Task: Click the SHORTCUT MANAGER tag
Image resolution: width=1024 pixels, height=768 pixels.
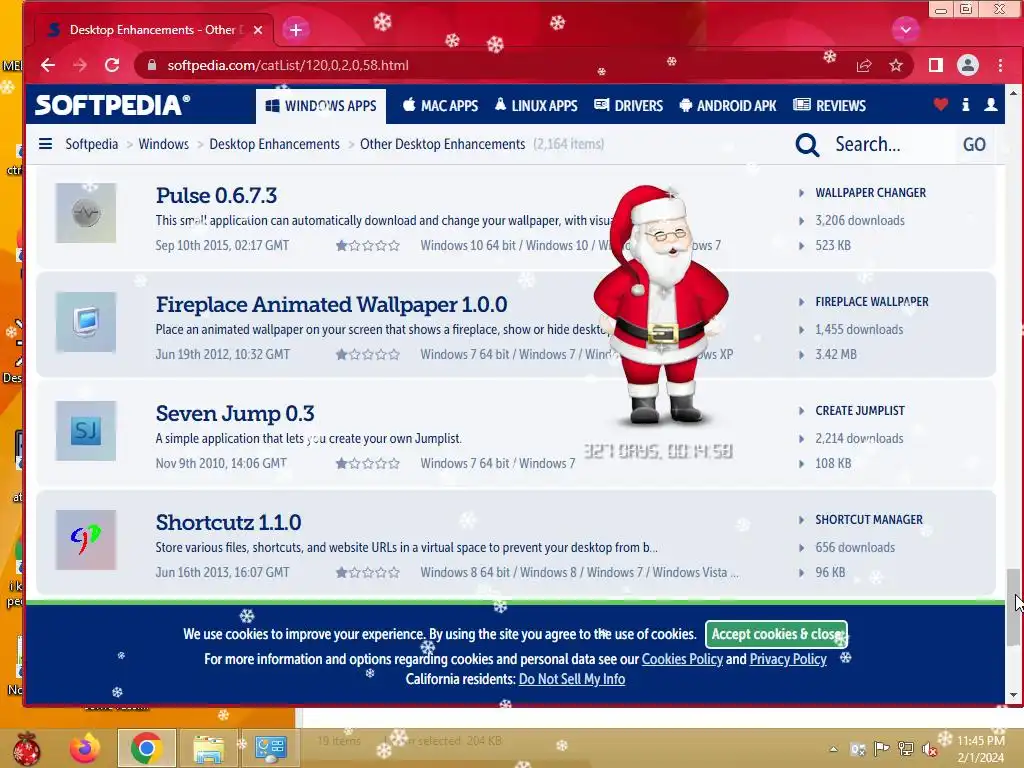Action: 869,520
